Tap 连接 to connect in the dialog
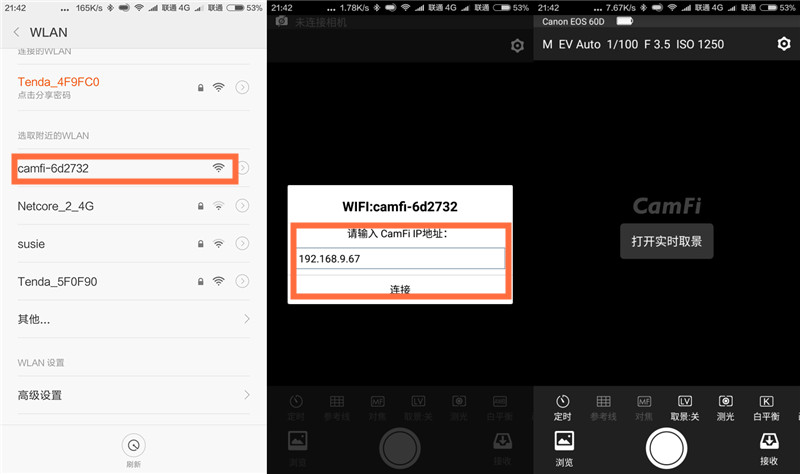 pyautogui.click(x=400, y=289)
